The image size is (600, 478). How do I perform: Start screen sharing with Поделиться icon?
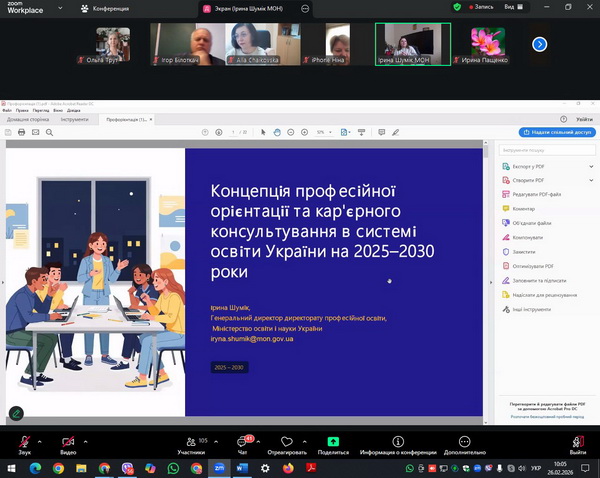333,441
